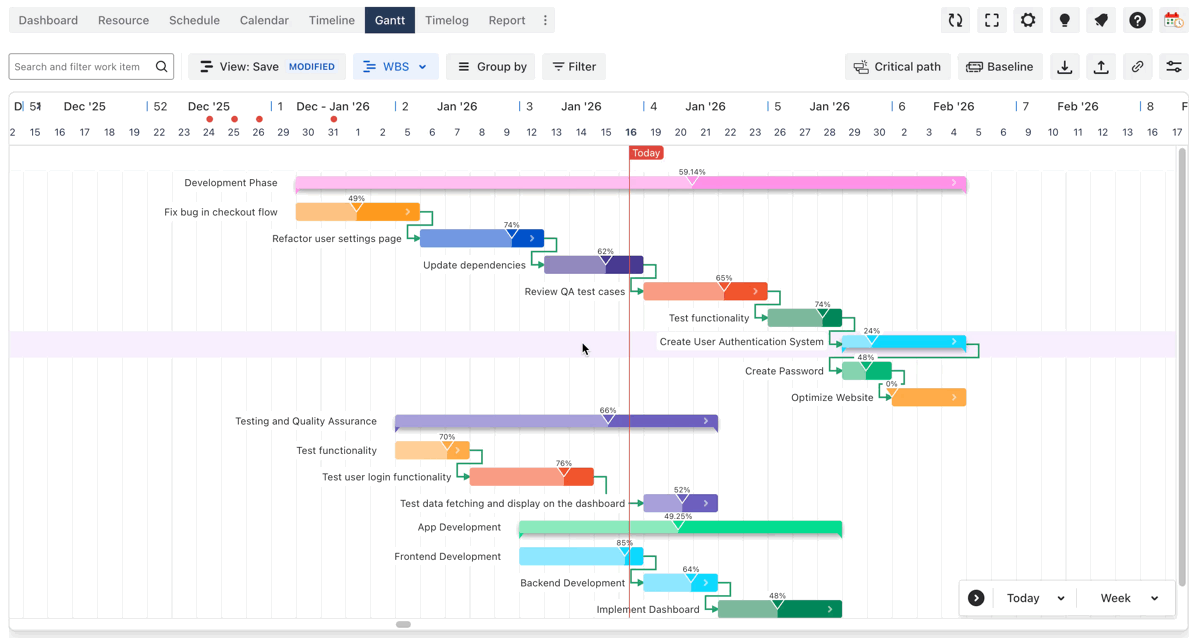This screenshot has height=638, width=1200.
Task: Enter fullscreen mode
Action: [x=991, y=20]
